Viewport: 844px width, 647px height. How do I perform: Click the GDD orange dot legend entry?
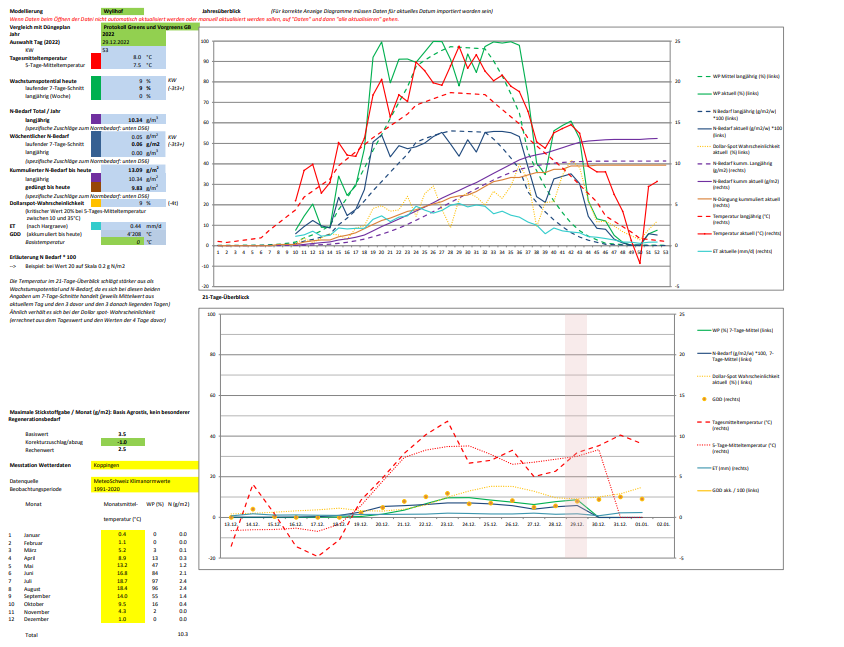click(x=719, y=399)
